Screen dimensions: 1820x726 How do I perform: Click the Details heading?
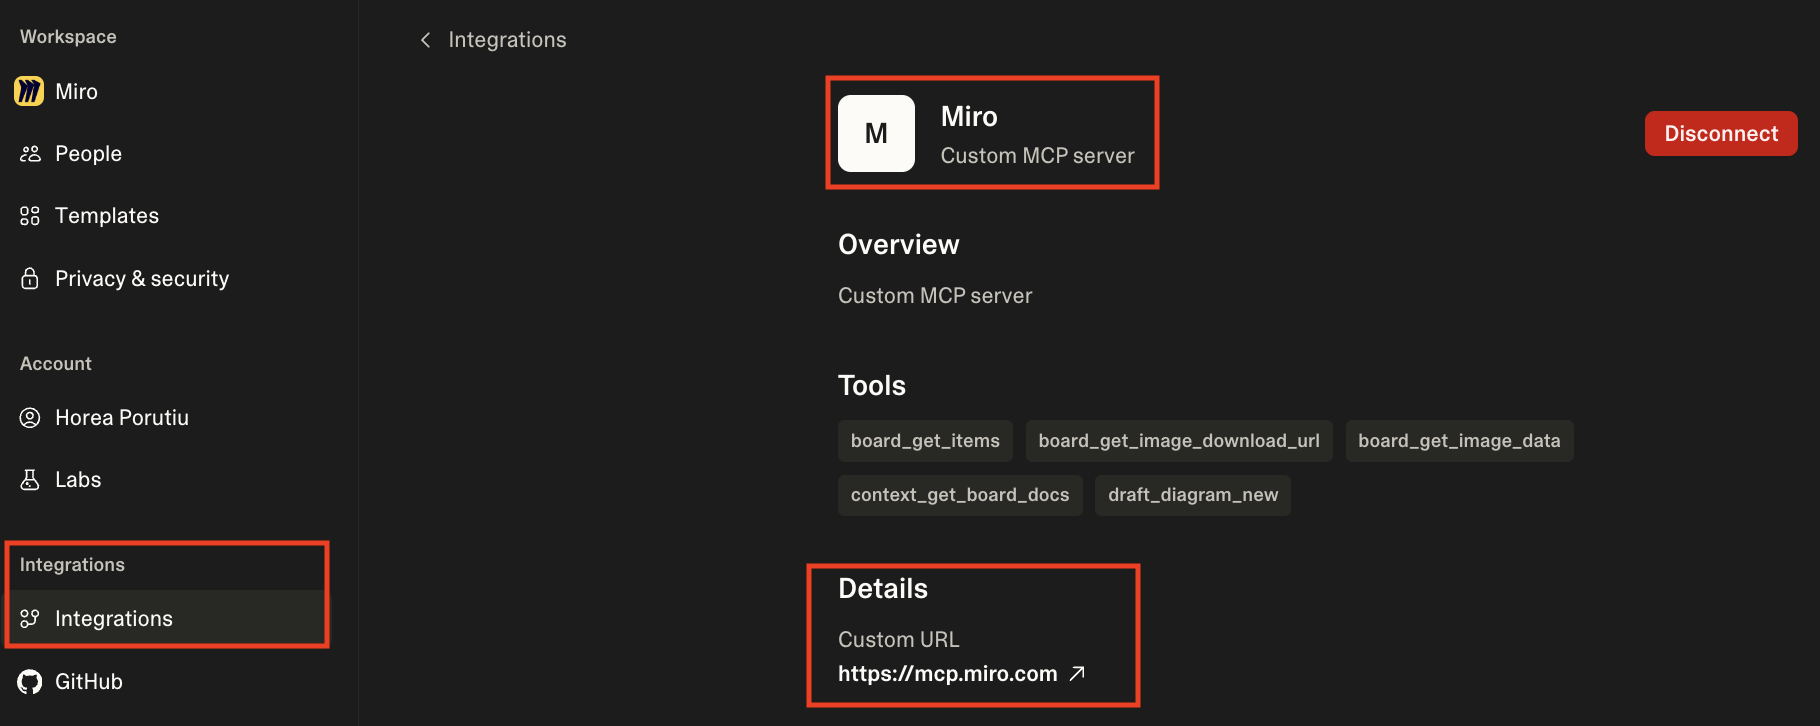pos(883,589)
